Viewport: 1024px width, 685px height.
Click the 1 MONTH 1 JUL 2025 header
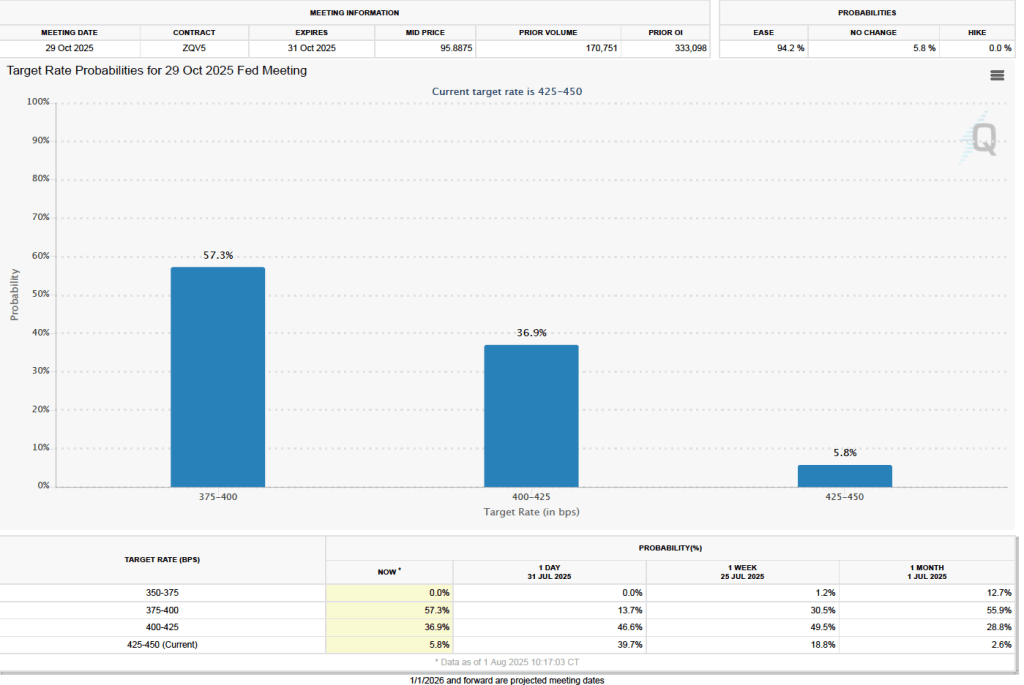tap(928, 571)
